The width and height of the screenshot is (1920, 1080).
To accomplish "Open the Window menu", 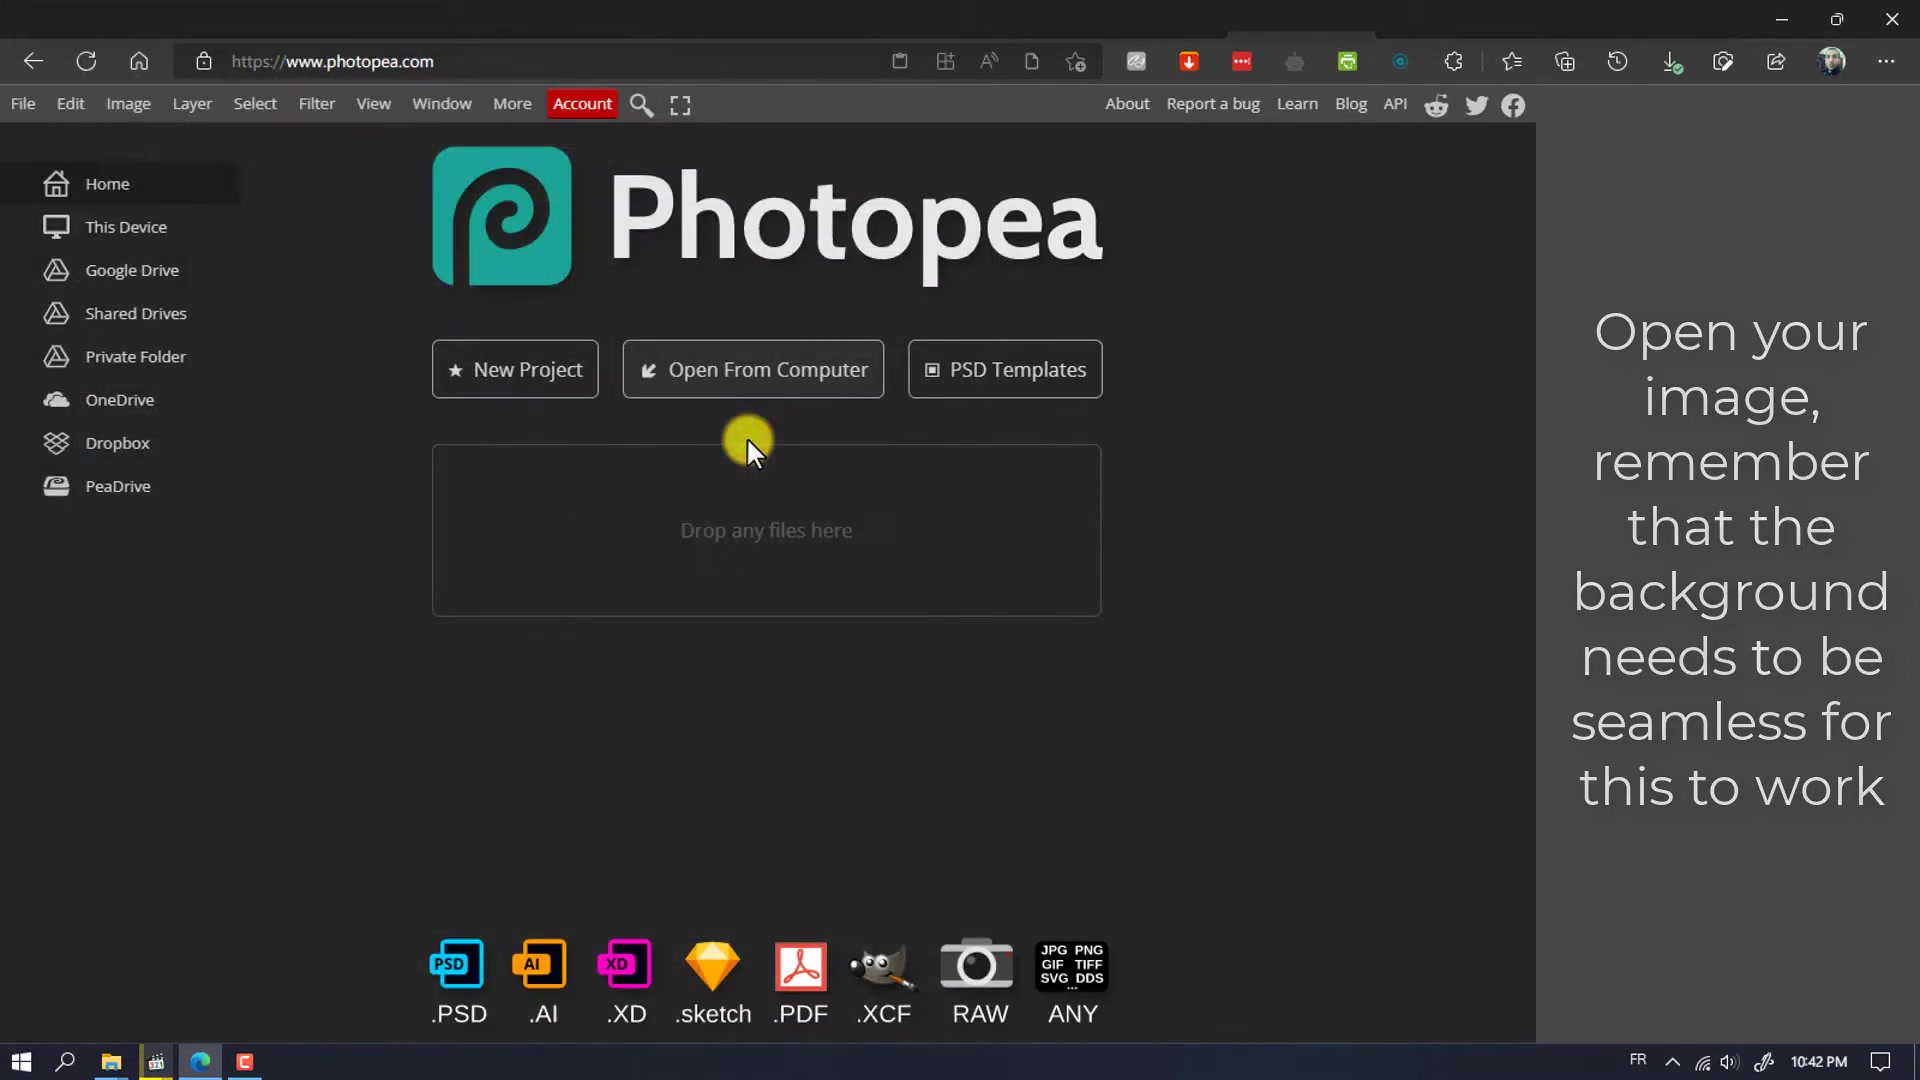I will tap(441, 104).
